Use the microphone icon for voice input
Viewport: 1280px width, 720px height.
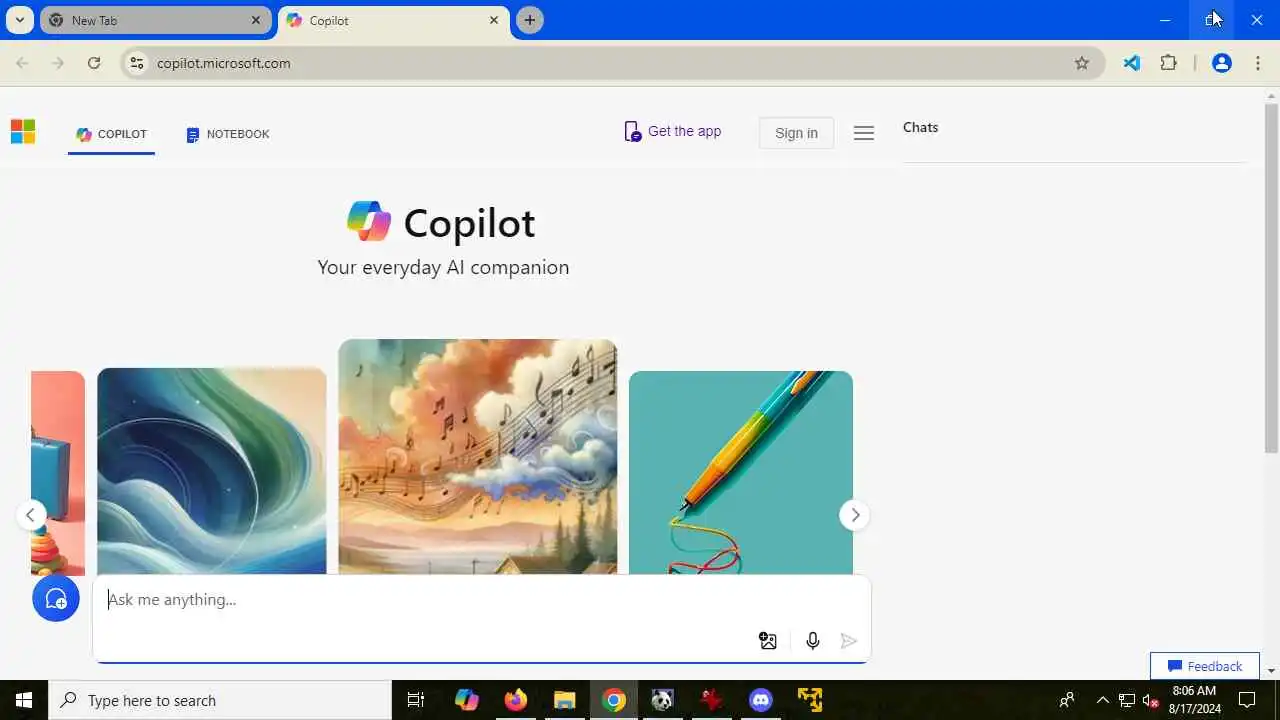[x=813, y=641]
